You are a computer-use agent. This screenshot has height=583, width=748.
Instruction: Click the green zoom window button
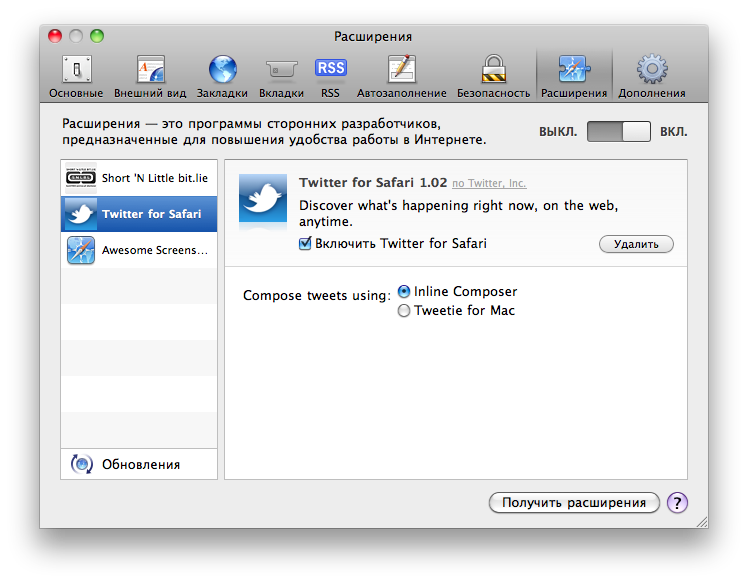(x=97, y=36)
